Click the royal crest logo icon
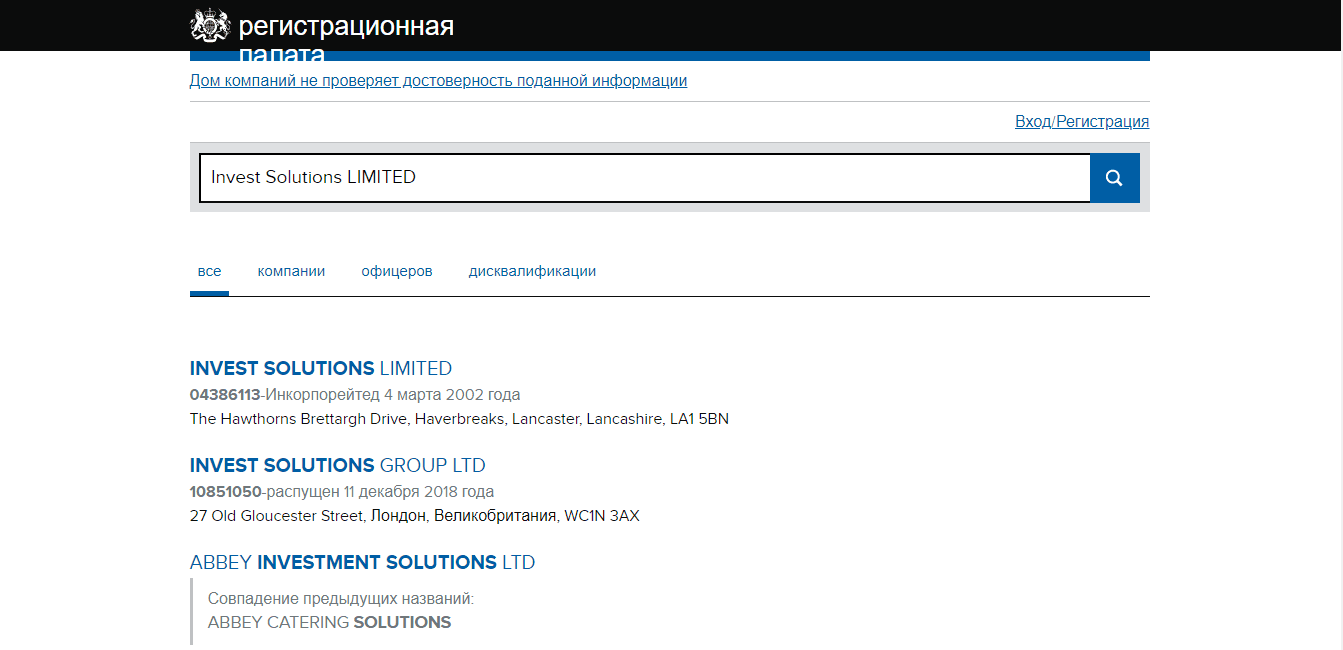The image size is (1343, 650). pyautogui.click(x=210, y=26)
